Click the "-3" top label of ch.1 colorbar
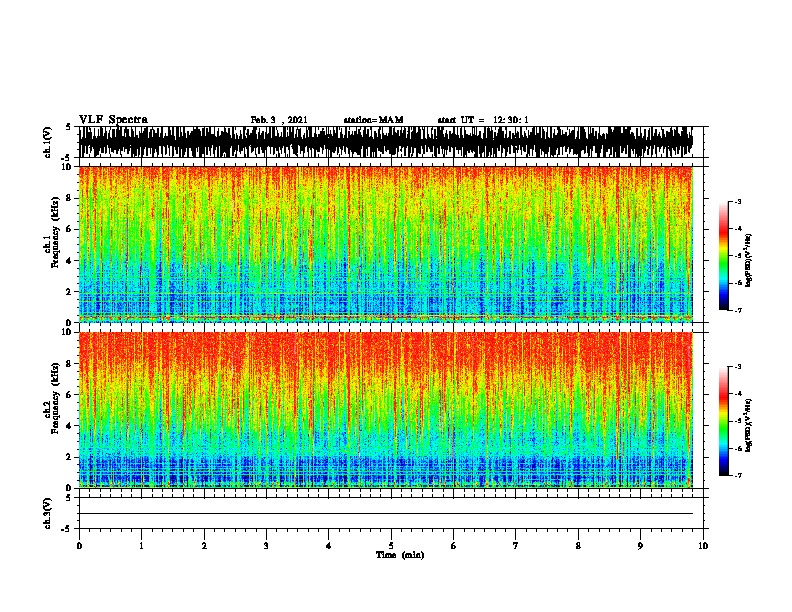Image resolution: width=792 pixels, height=612 pixels. pos(738,201)
